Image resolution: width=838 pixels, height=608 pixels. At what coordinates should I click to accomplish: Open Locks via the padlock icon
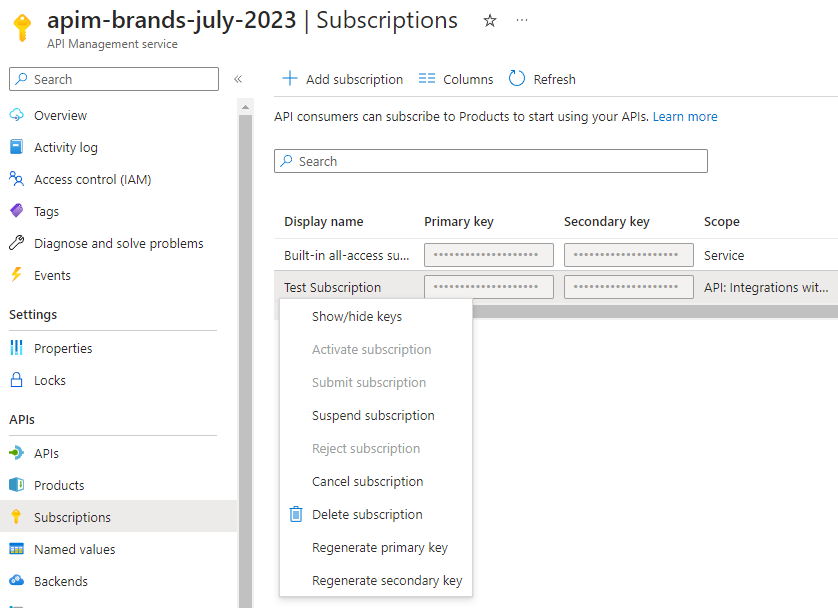pyautogui.click(x=17, y=380)
